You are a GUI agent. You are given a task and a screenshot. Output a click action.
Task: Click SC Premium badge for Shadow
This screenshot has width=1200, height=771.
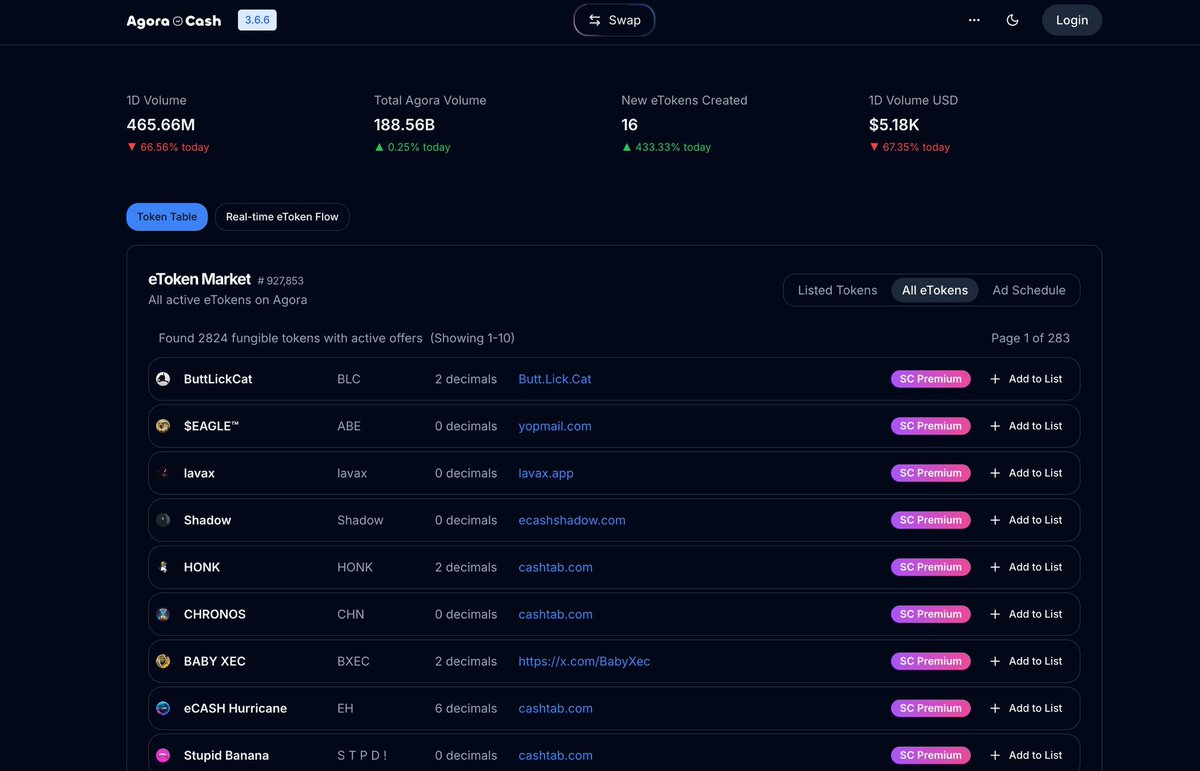pos(930,520)
